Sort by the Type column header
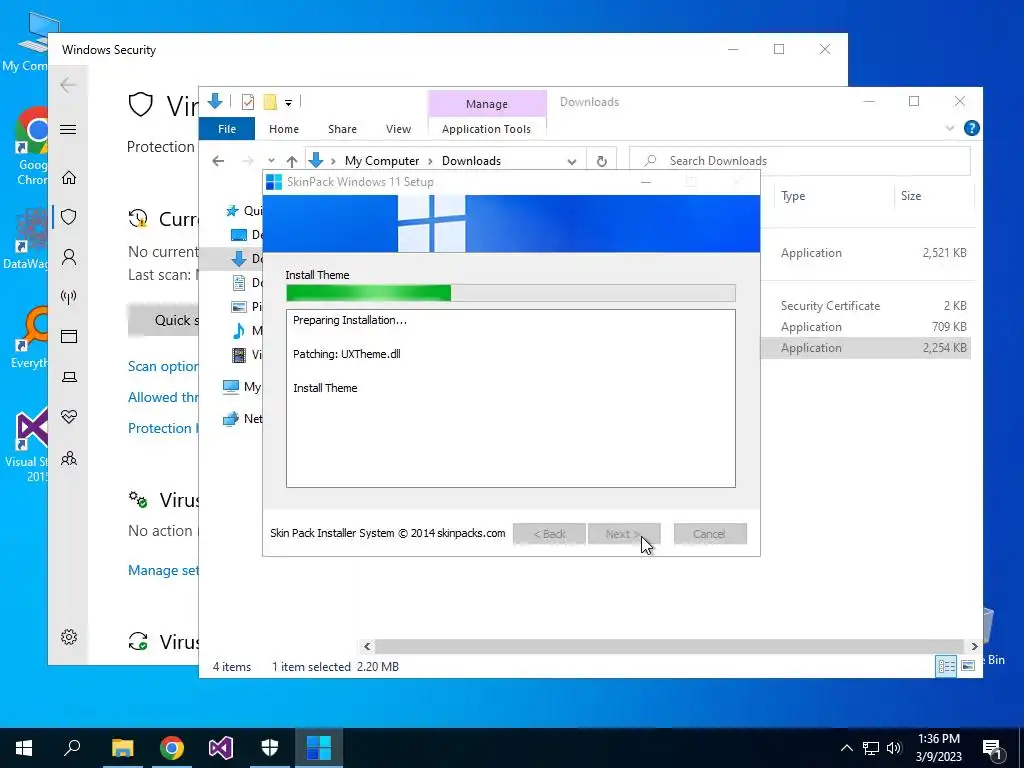Viewport: 1024px width, 768px height. [x=833, y=196]
